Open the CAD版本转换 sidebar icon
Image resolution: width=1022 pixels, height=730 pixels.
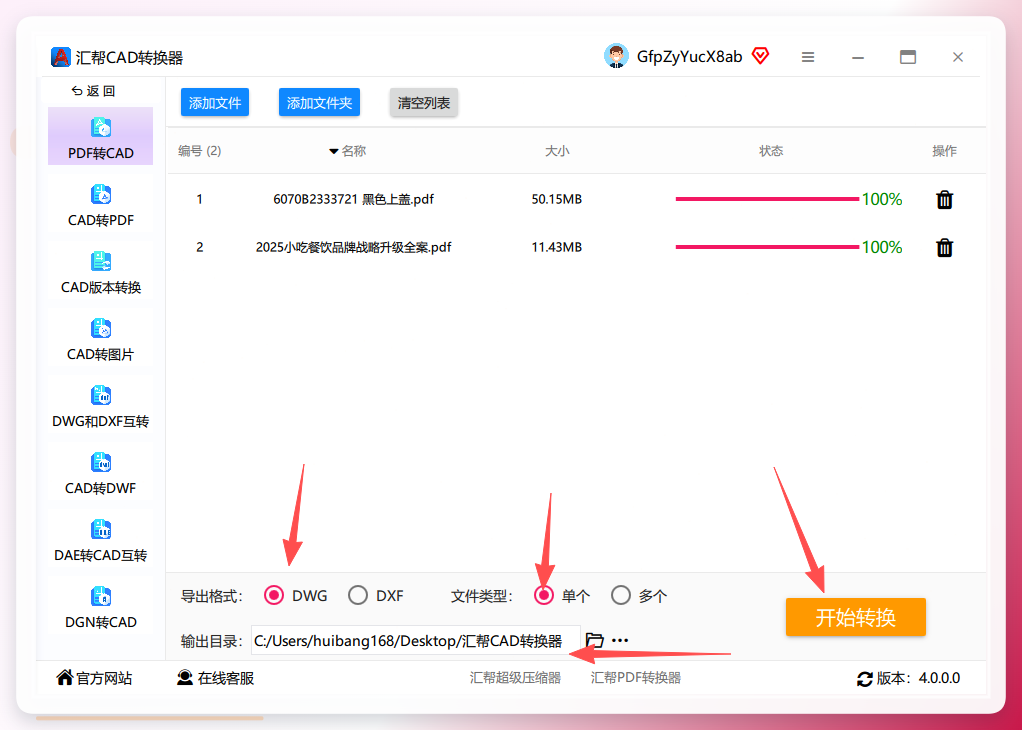coord(100,261)
